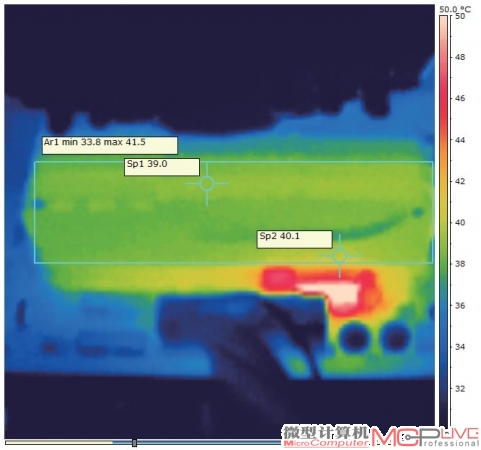Select the Ar1 min max measurement label

(110, 145)
